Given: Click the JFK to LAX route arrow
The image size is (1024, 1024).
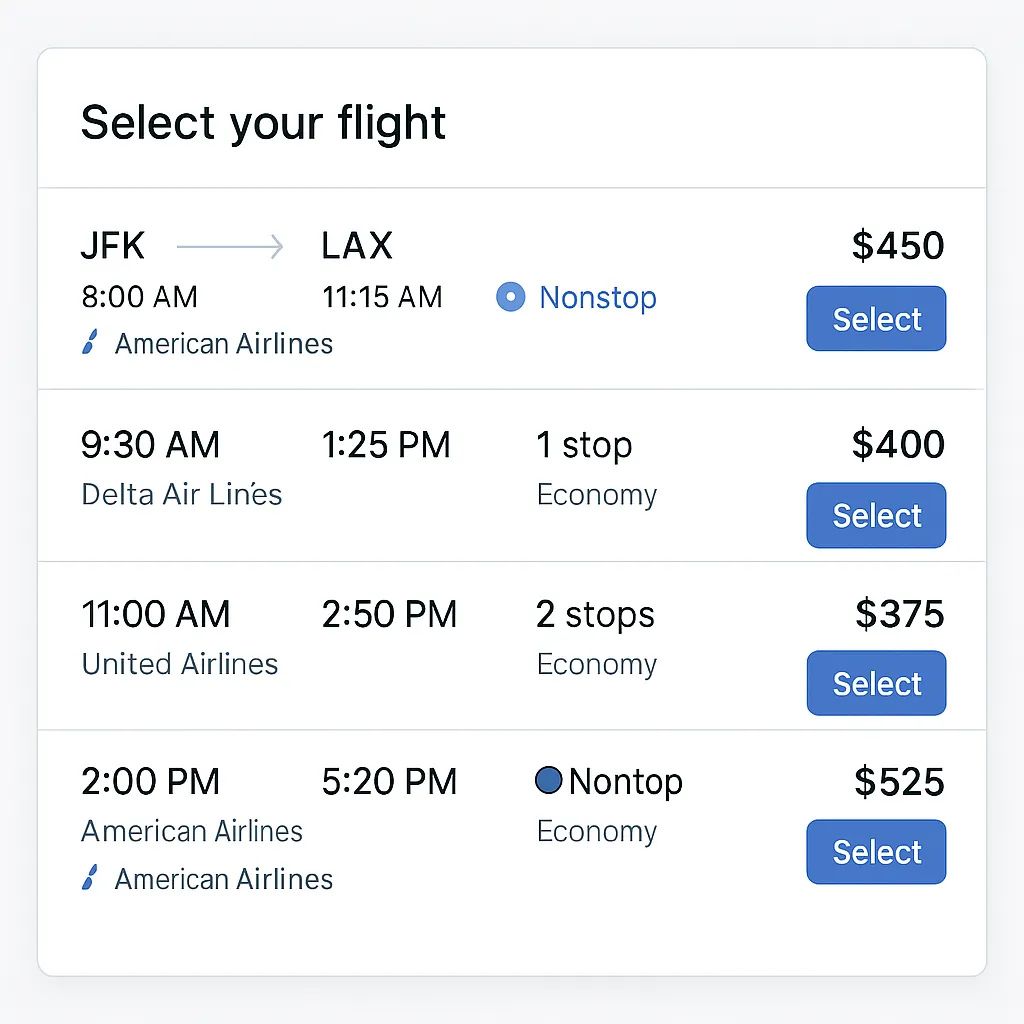Looking at the screenshot, I should [230, 247].
